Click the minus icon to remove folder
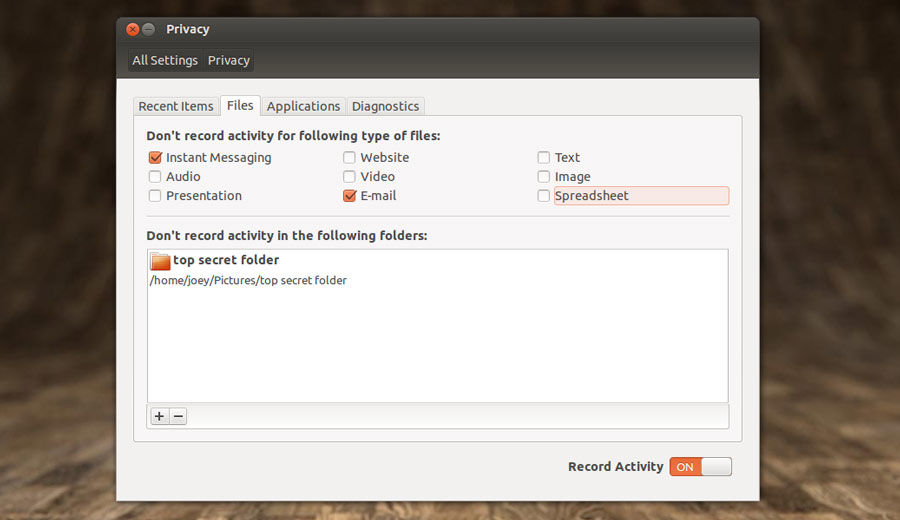The height and width of the screenshot is (520, 900). click(x=178, y=416)
